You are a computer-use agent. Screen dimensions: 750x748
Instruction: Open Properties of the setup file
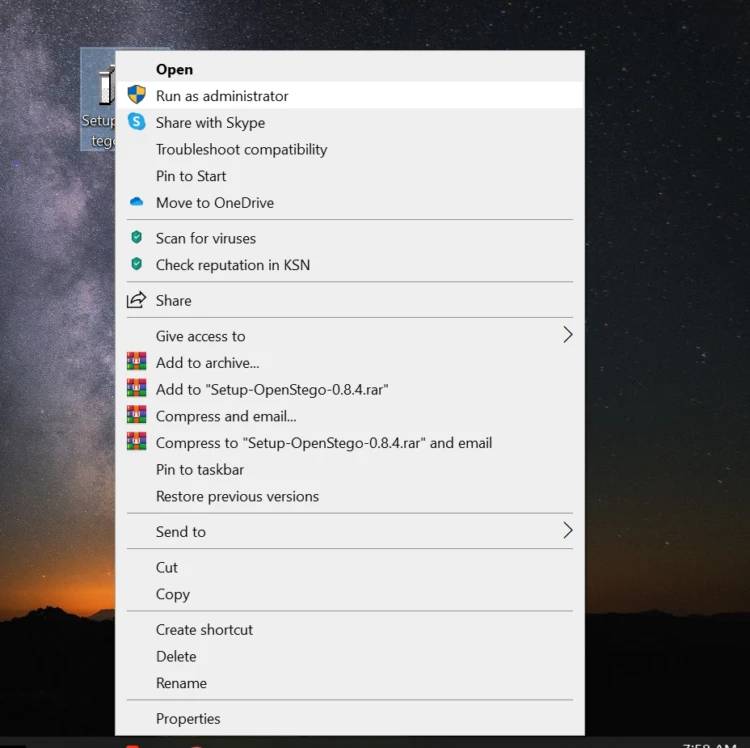point(188,718)
